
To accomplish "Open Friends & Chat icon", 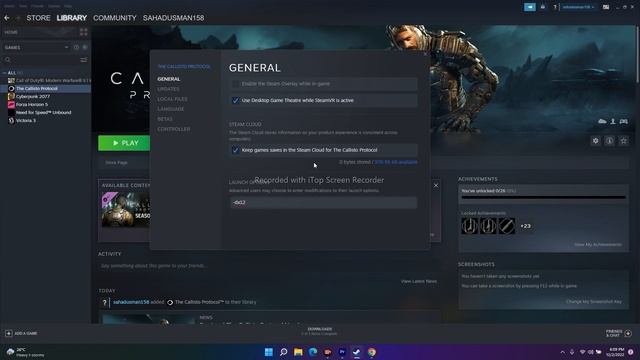I will (x=628, y=333).
